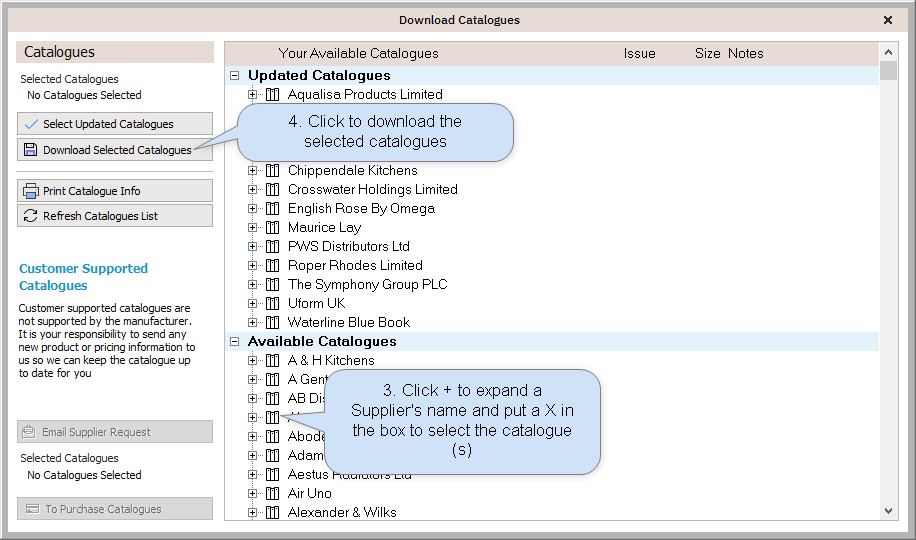Expand the Maurice Lay supplier

pos(252,227)
